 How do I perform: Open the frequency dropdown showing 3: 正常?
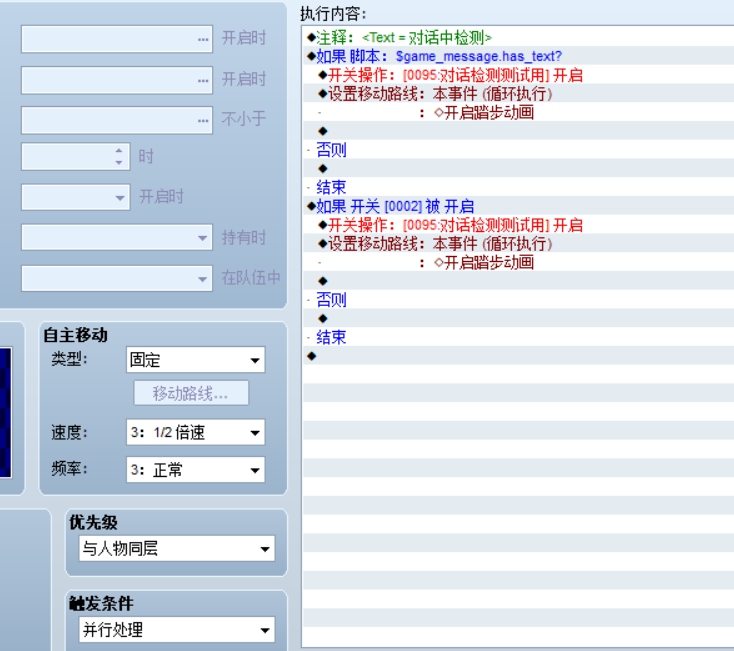point(196,469)
